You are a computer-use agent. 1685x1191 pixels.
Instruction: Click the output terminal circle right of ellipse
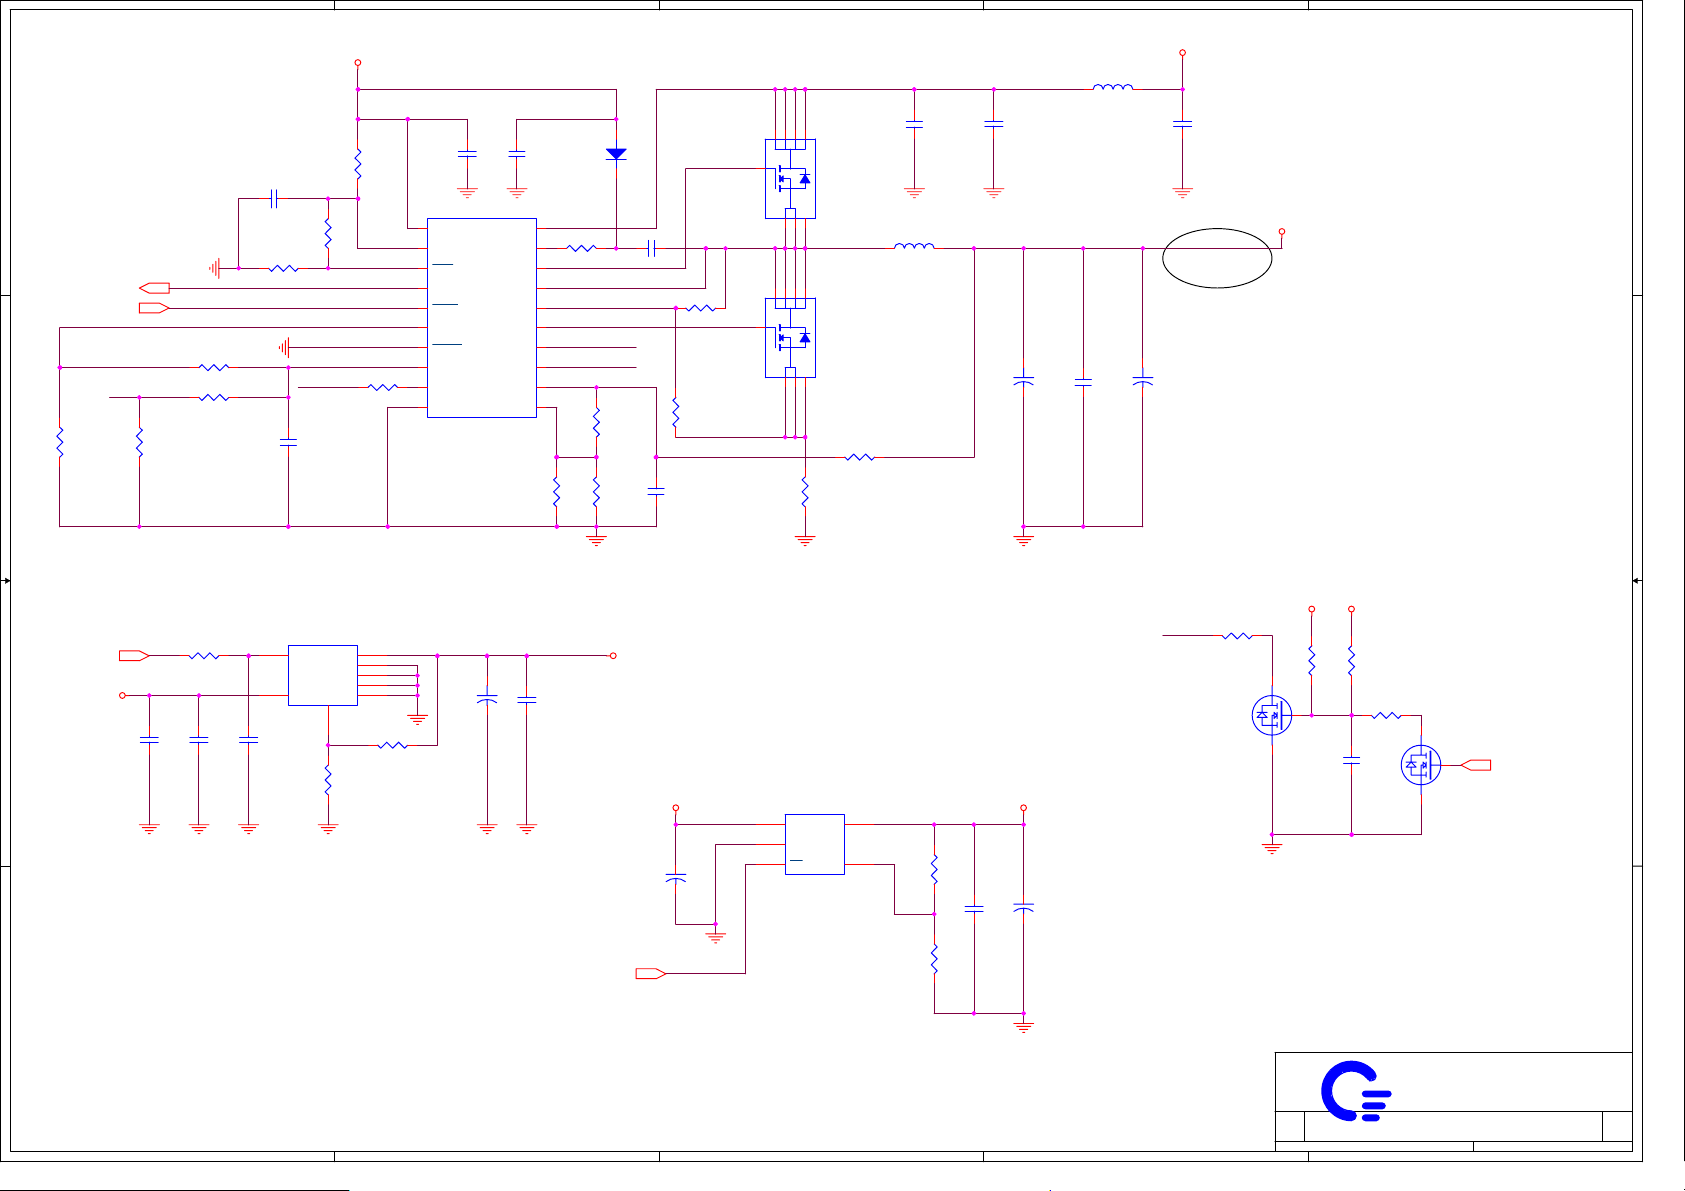pos(1281,232)
